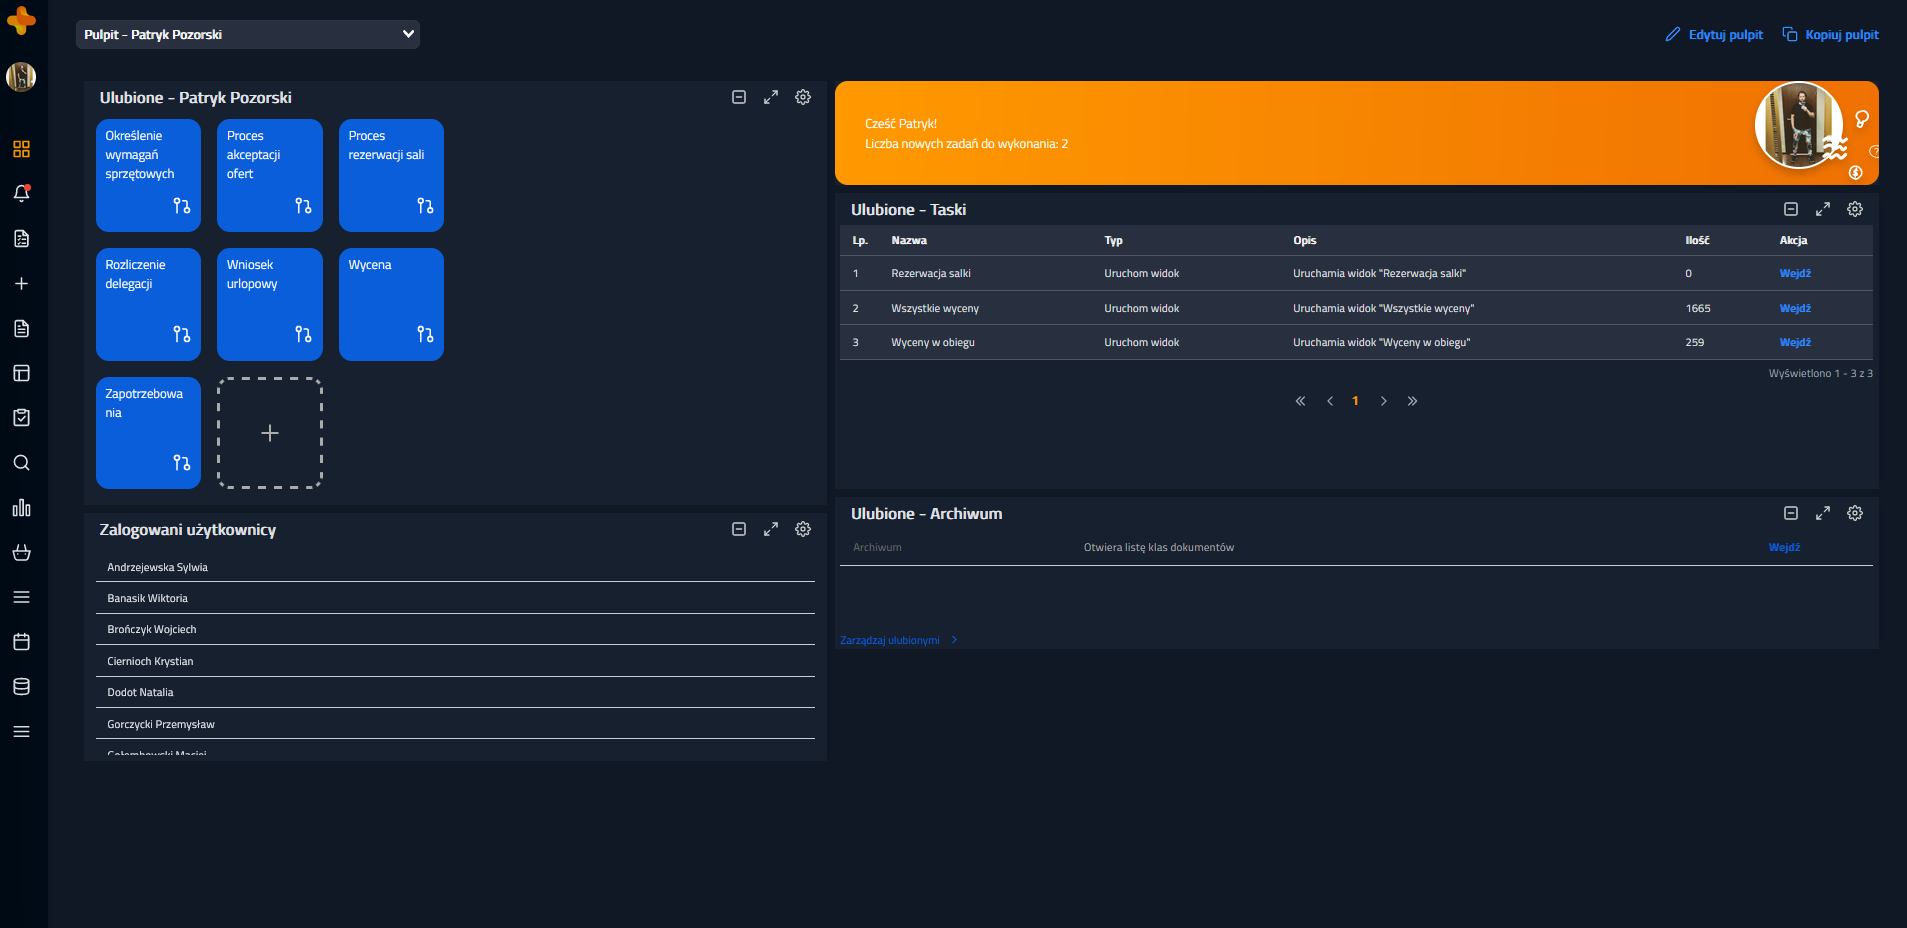
Task: Open the clipboard check tasks icon in the sidebar
Action: pyautogui.click(x=21, y=417)
